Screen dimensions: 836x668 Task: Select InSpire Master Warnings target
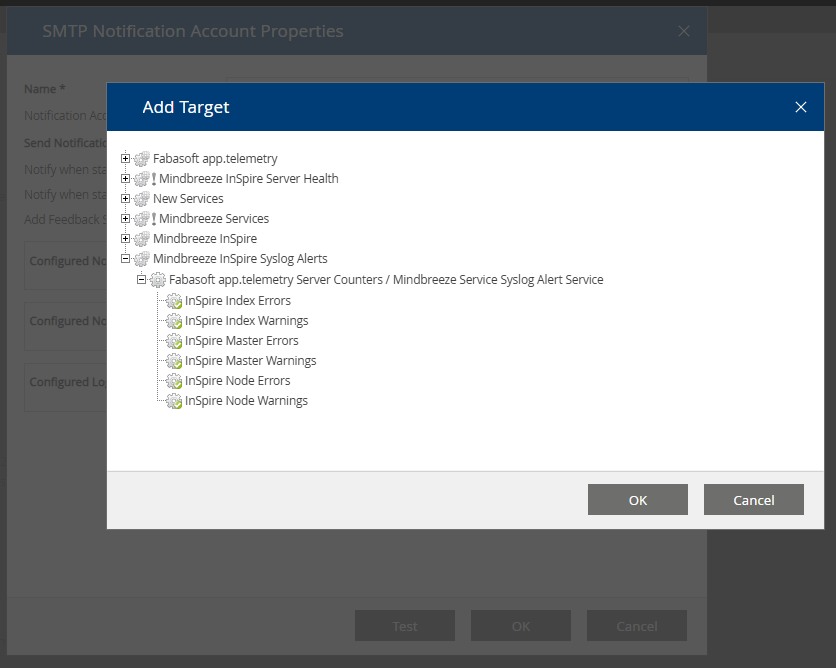click(x=250, y=361)
